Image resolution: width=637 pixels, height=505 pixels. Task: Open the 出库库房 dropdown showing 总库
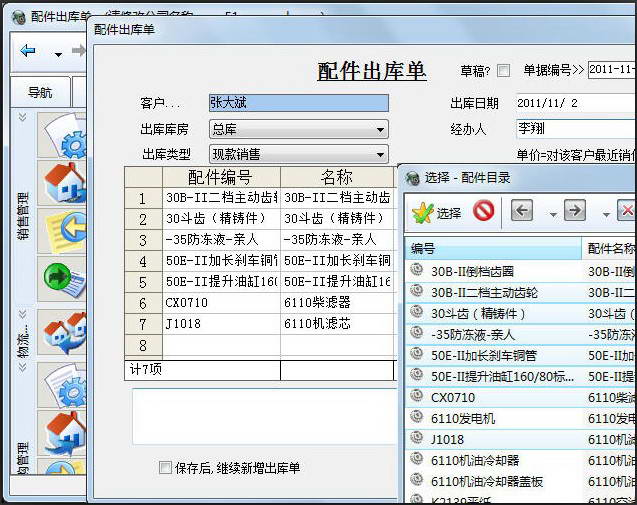tap(299, 129)
